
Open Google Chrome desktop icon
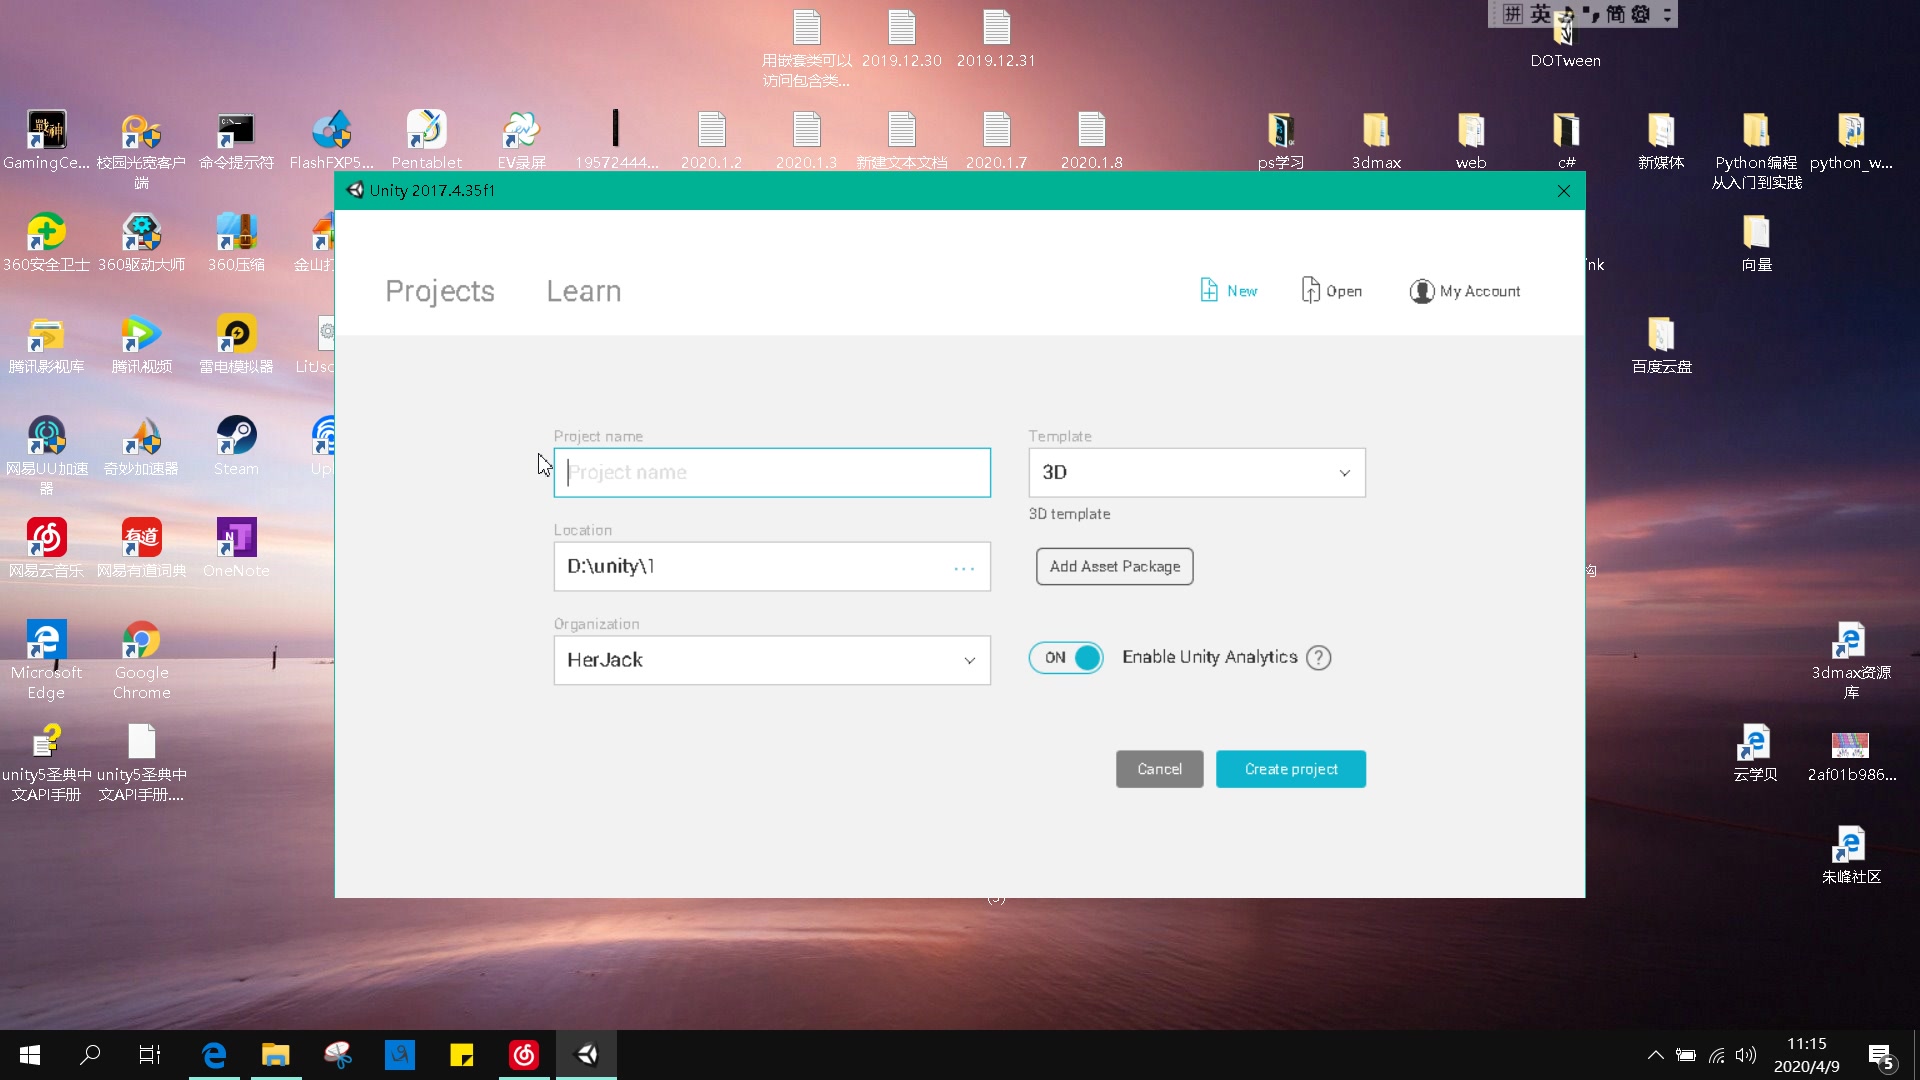tap(141, 641)
